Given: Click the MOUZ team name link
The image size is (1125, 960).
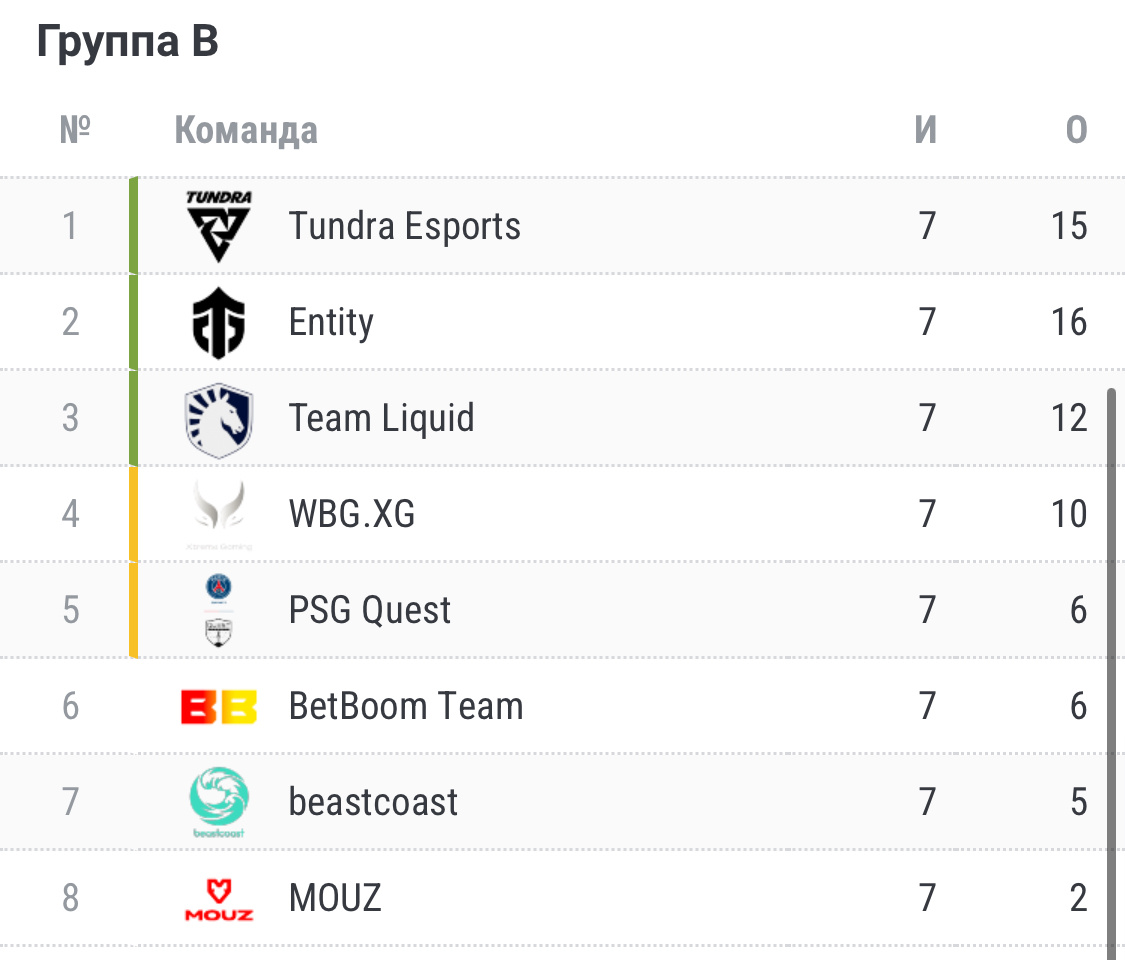Looking at the screenshot, I should point(335,897).
